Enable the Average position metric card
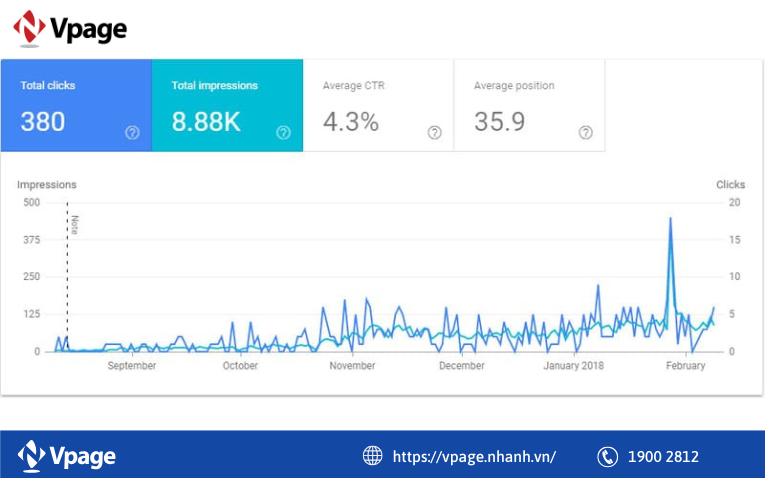765x478 pixels. click(x=529, y=106)
